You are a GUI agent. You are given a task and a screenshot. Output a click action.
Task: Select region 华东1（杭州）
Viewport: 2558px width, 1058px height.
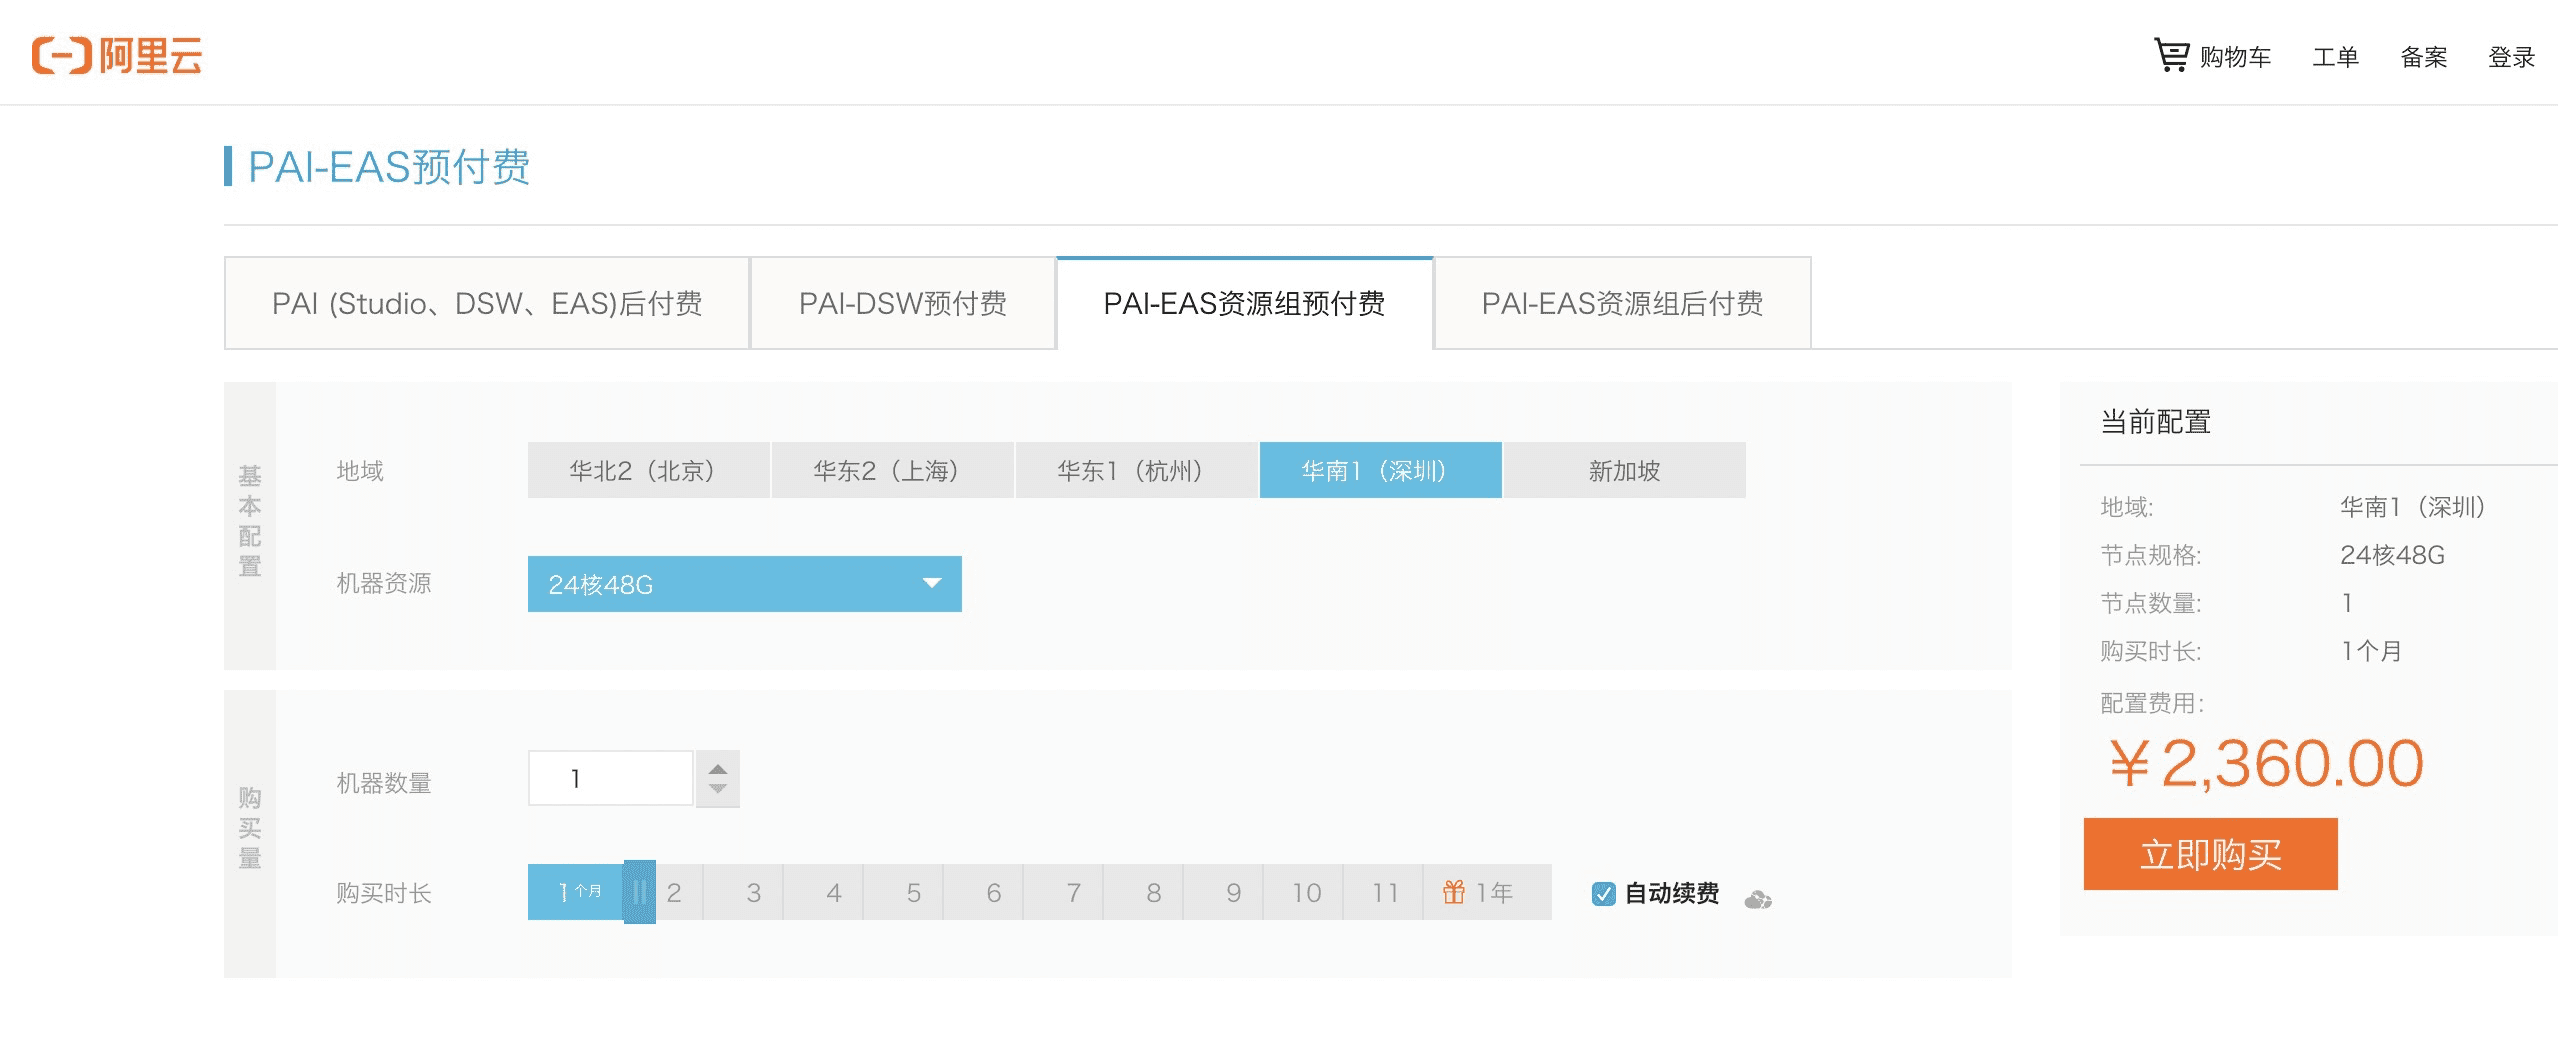pos(1136,470)
